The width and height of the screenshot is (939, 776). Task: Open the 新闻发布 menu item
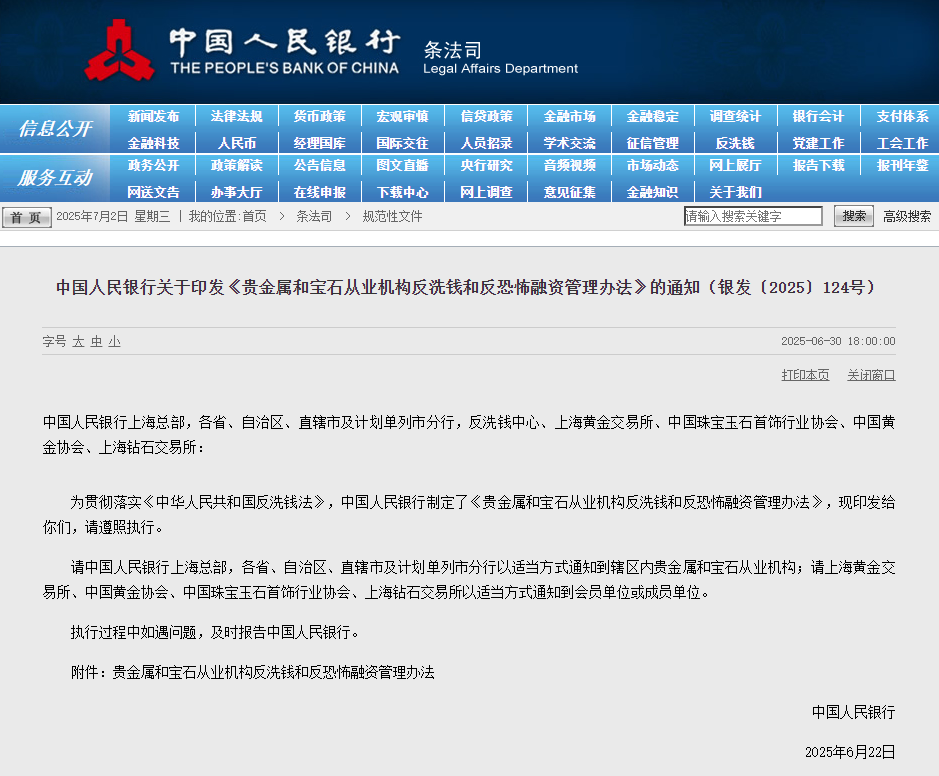pyautogui.click(x=153, y=116)
